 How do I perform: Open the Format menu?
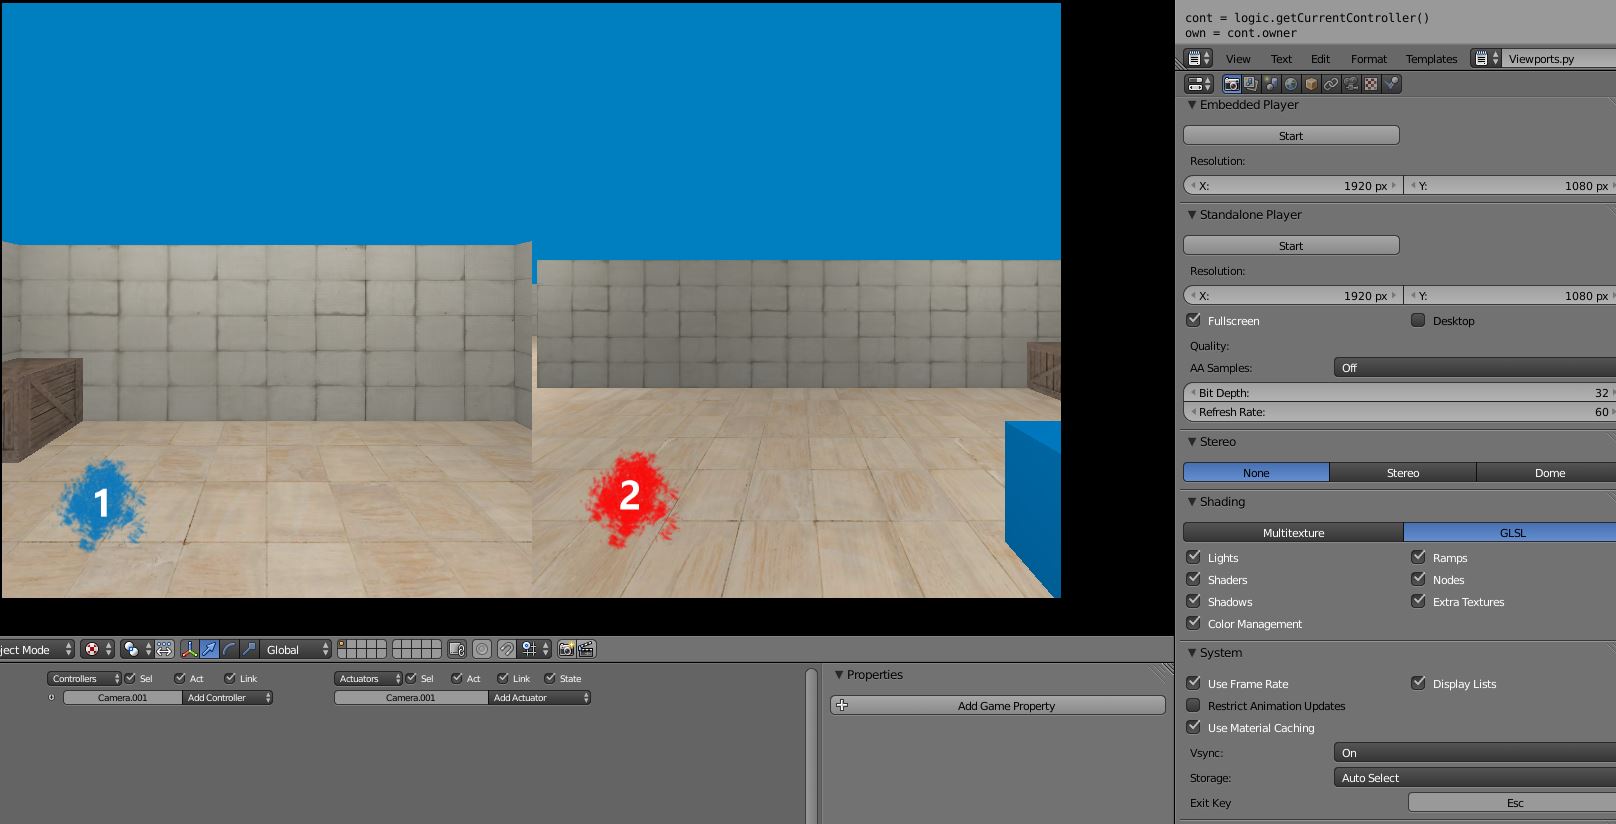click(x=1368, y=59)
